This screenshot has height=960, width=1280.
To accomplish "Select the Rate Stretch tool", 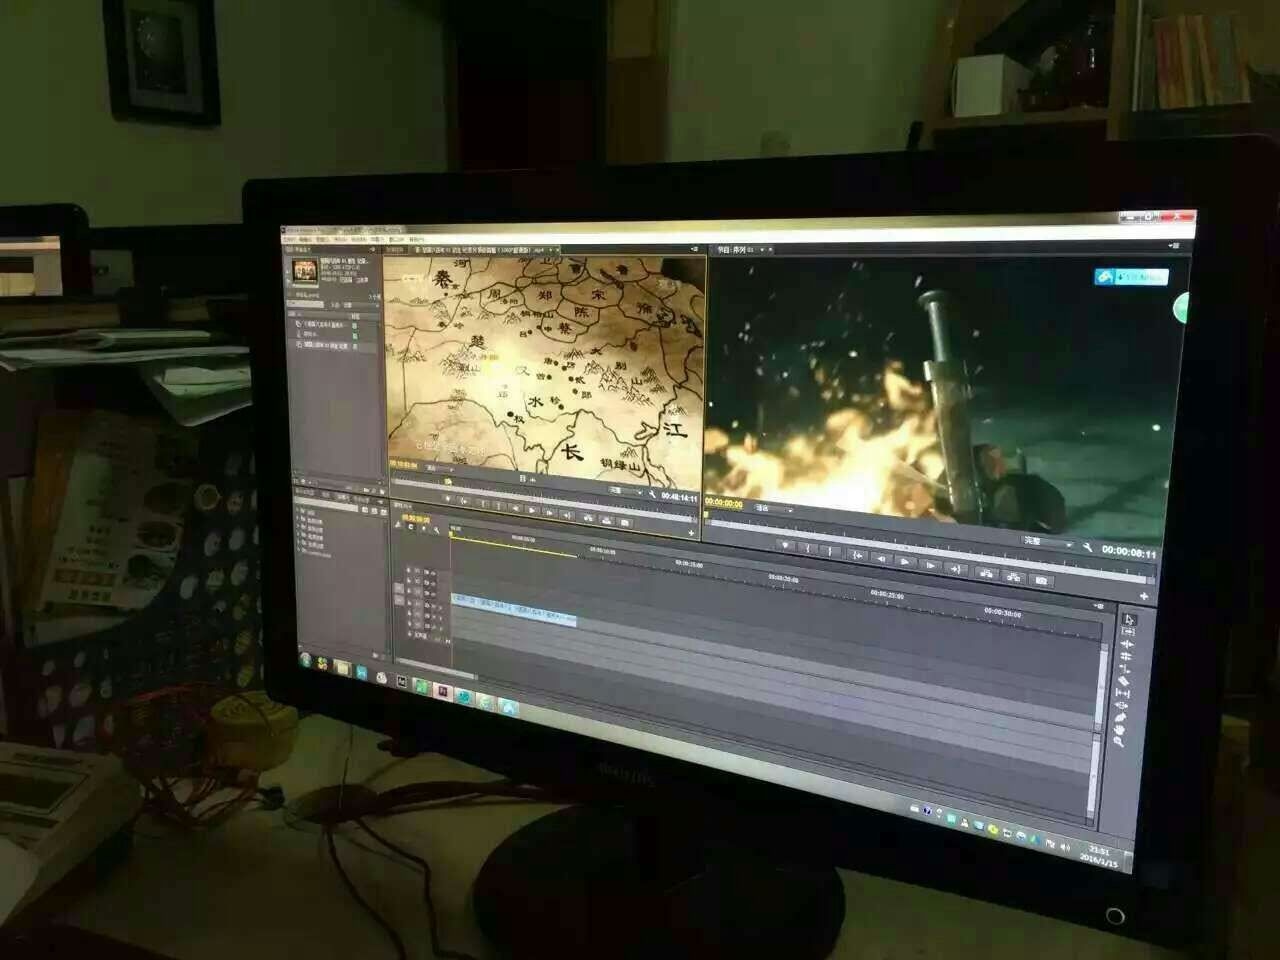I will (x=1125, y=669).
